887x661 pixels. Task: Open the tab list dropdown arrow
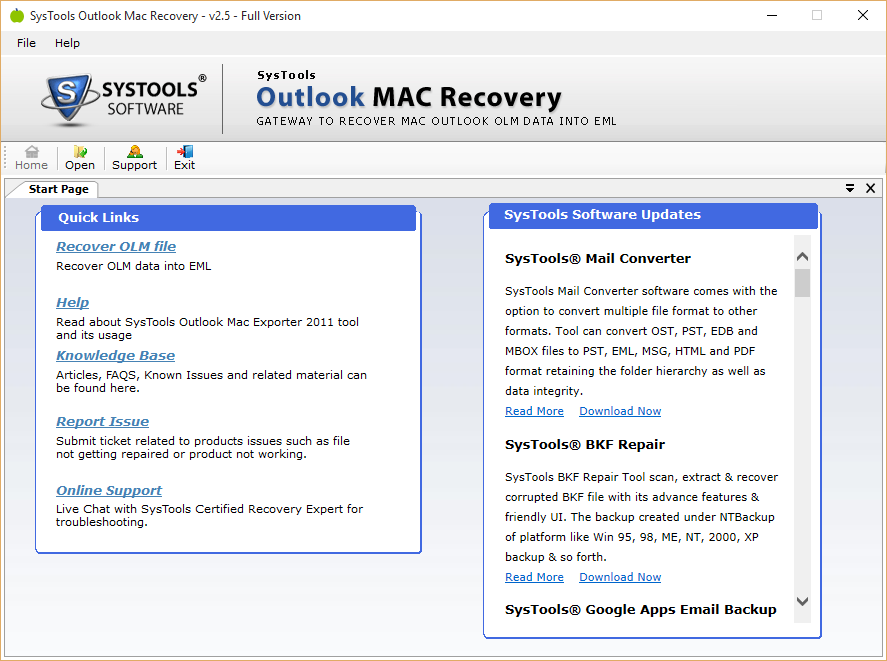(850, 188)
